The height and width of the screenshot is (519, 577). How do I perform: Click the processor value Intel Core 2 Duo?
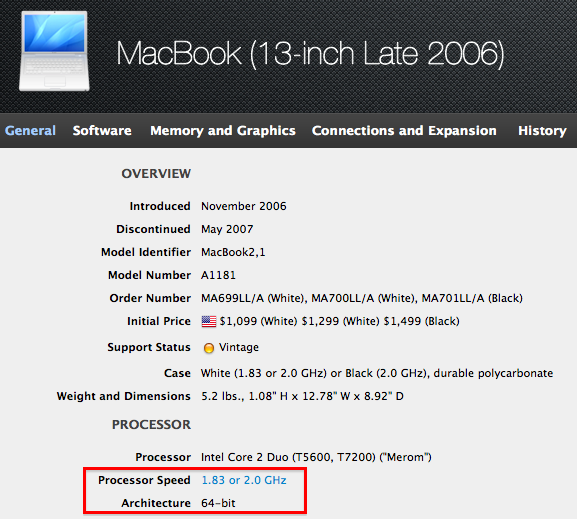(316, 457)
